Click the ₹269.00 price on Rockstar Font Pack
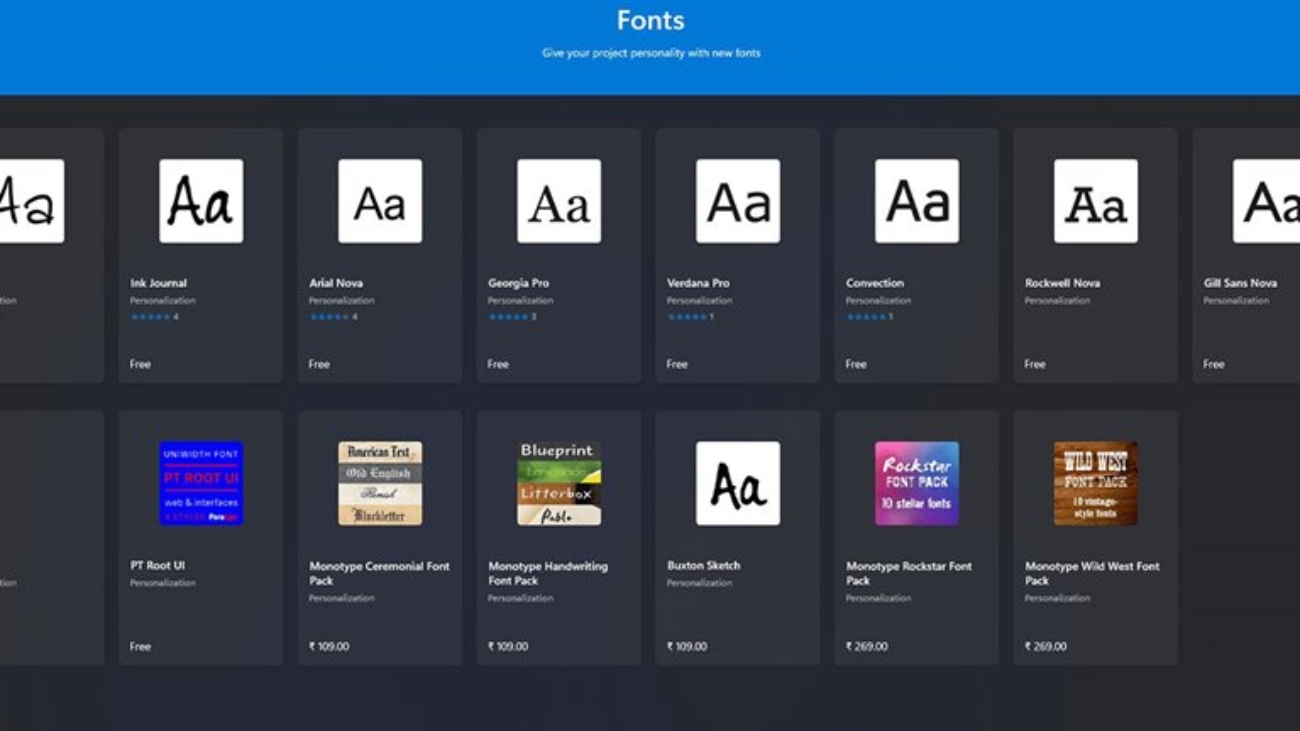Viewport: 1300px width, 731px height. (x=866, y=647)
